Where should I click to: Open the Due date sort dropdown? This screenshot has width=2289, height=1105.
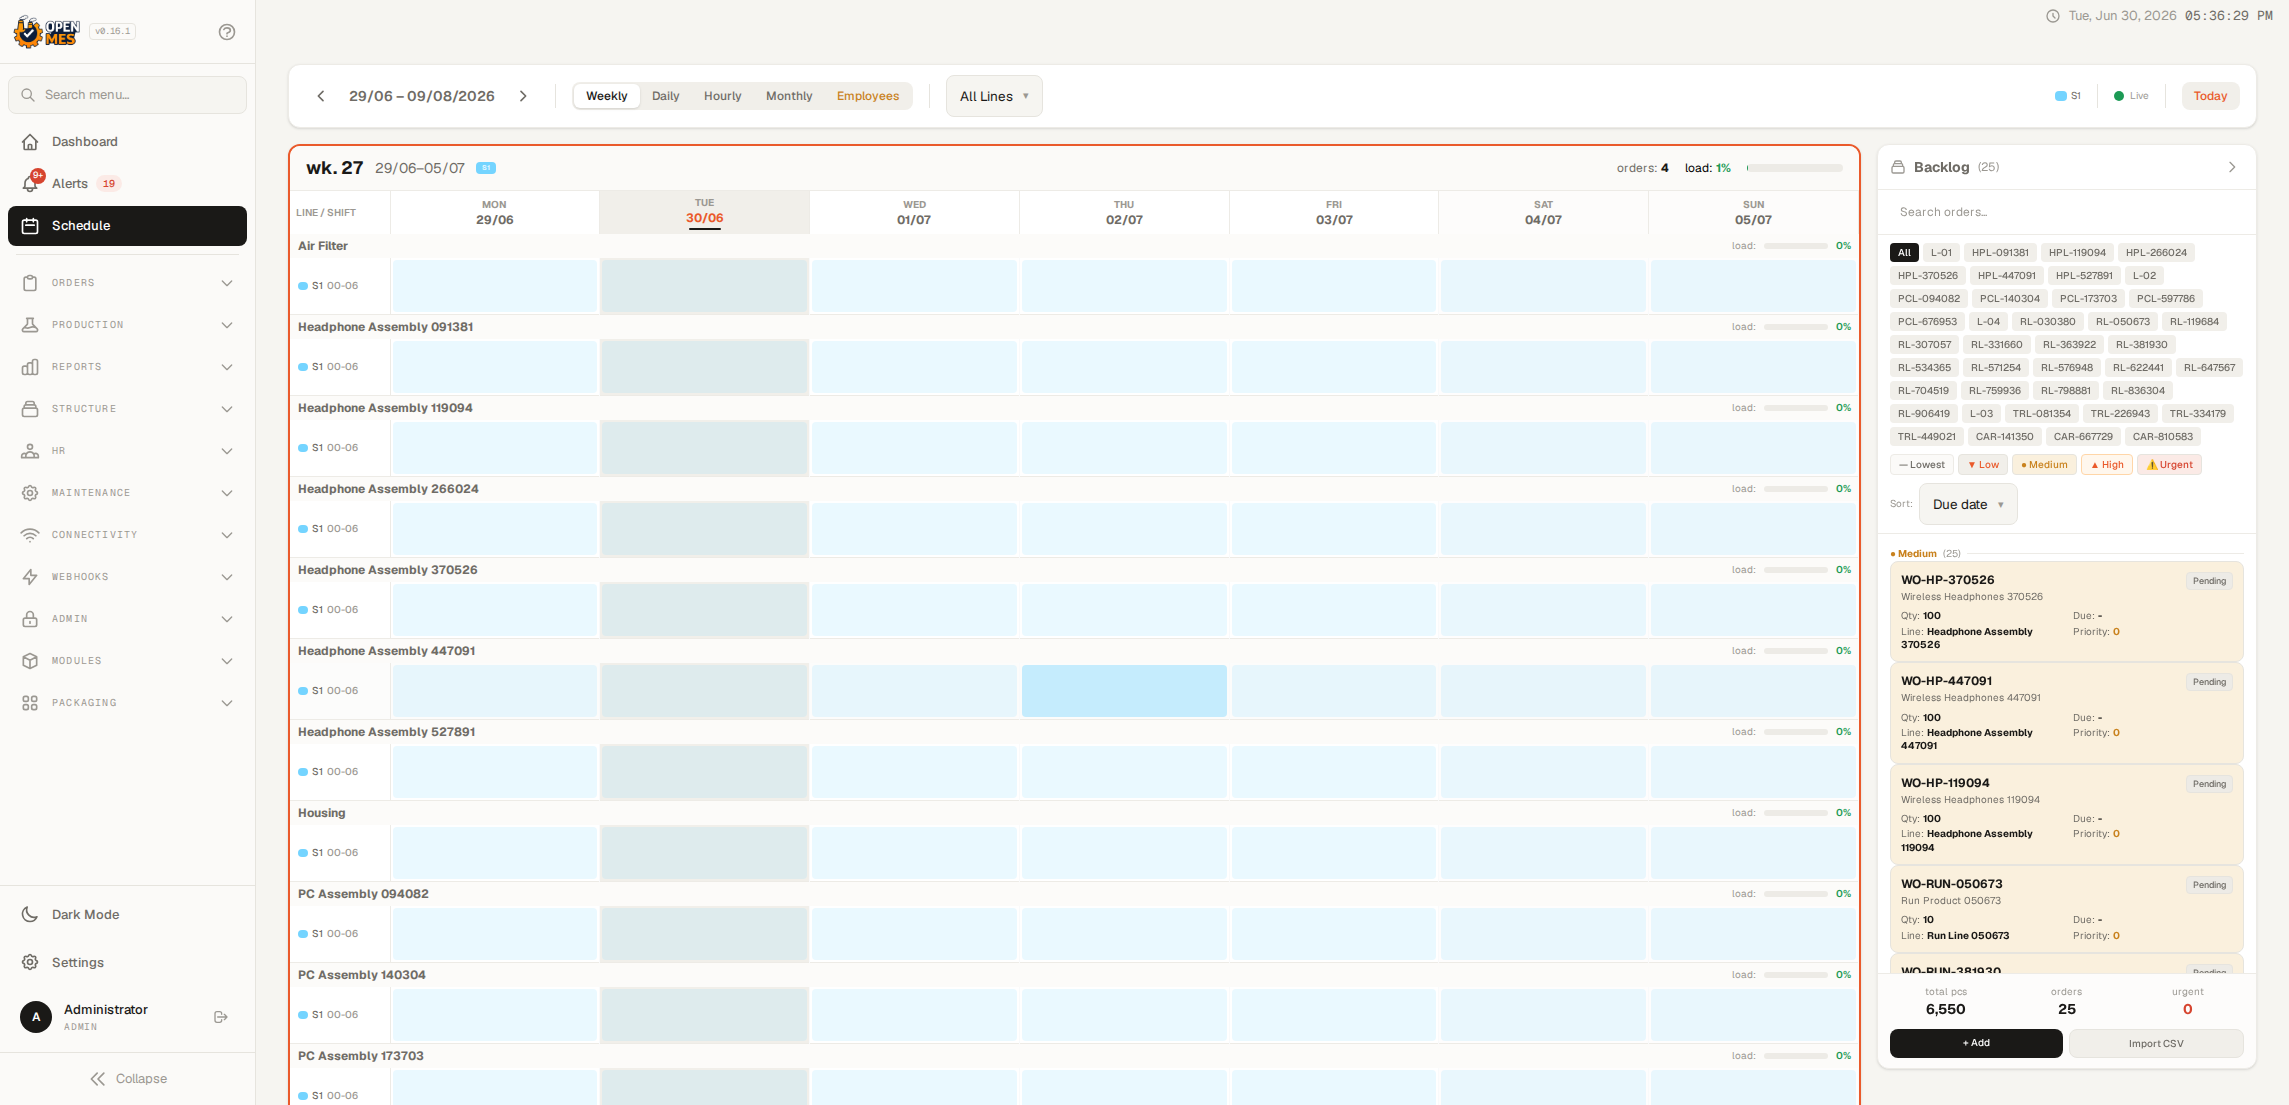[x=1967, y=505]
